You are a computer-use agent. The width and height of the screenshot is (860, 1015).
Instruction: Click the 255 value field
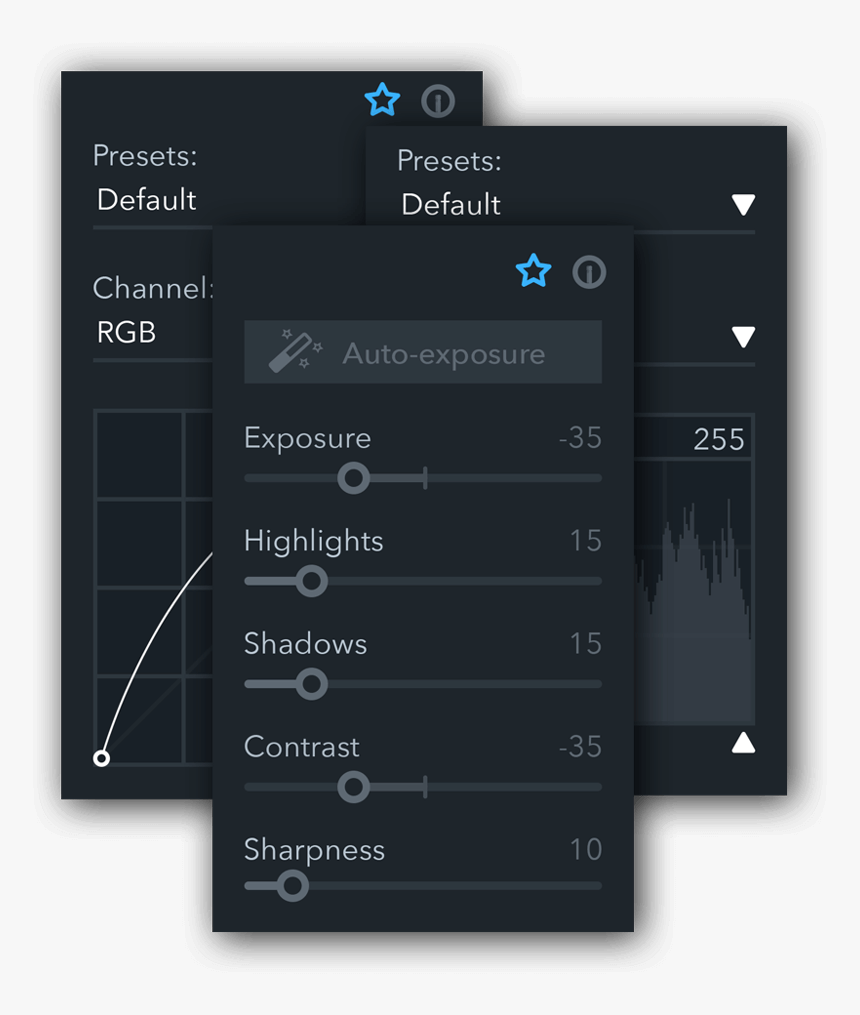(718, 440)
